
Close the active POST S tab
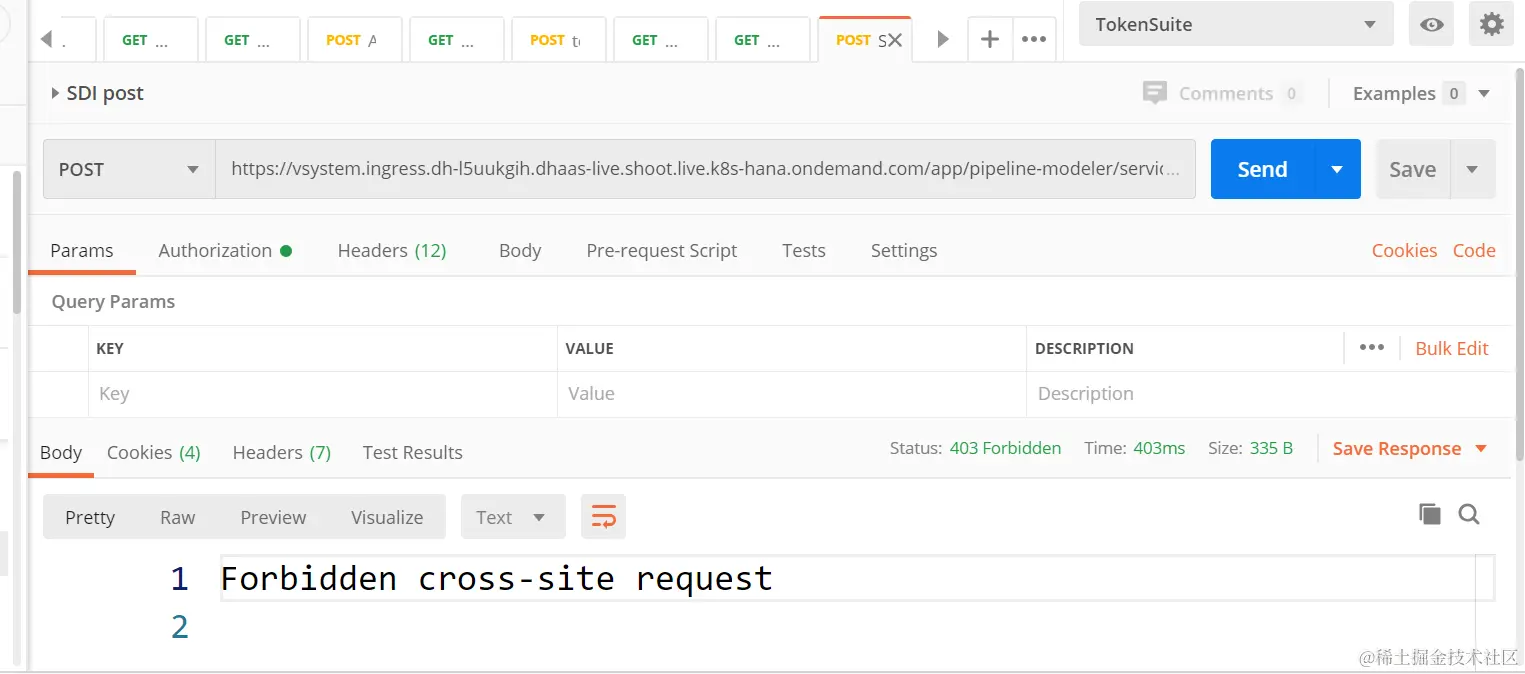tap(895, 40)
